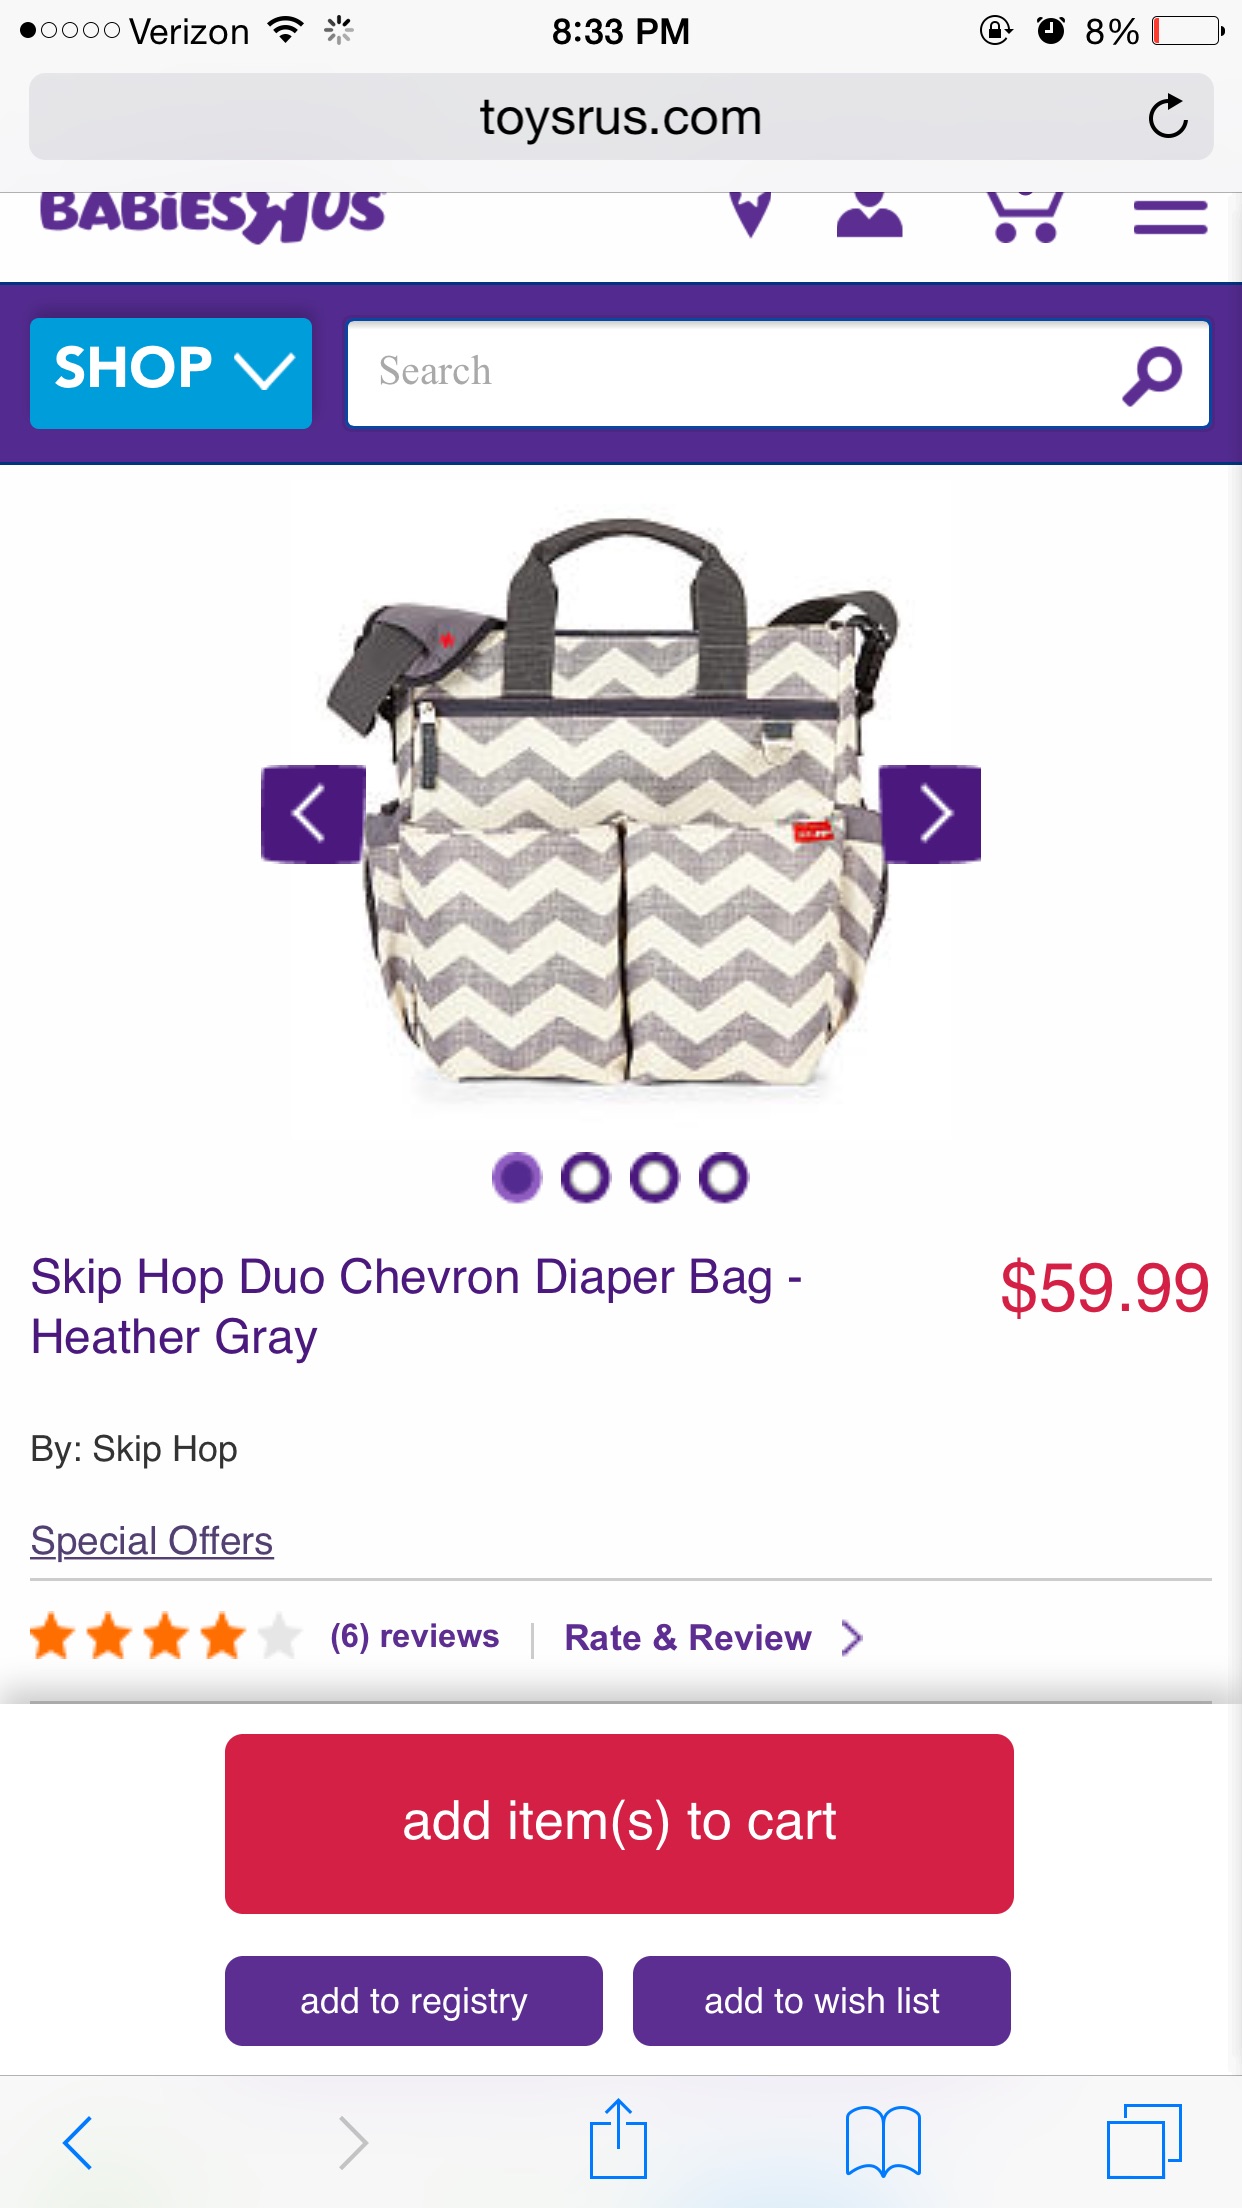The height and width of the screenshot is (2208, 1242).
Task: Show the next product image arrow
Action: (930, 814)
